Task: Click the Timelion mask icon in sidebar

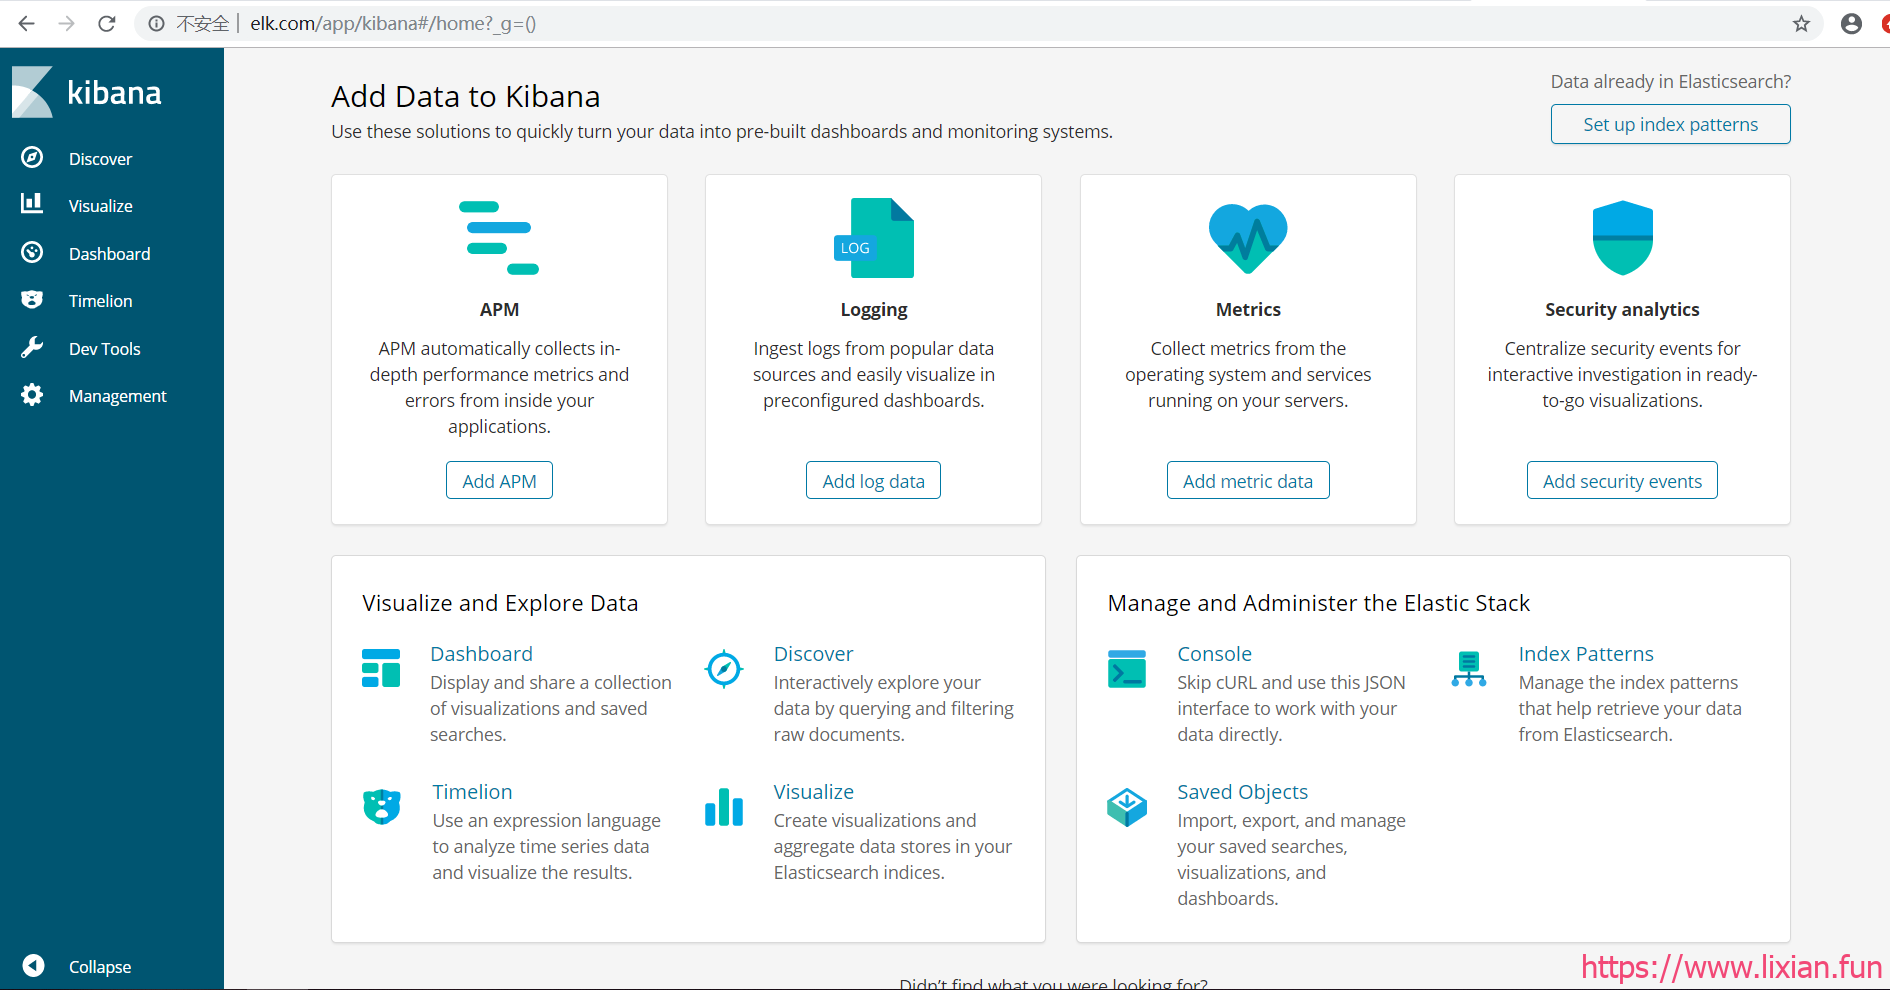Action: point(32,299)
